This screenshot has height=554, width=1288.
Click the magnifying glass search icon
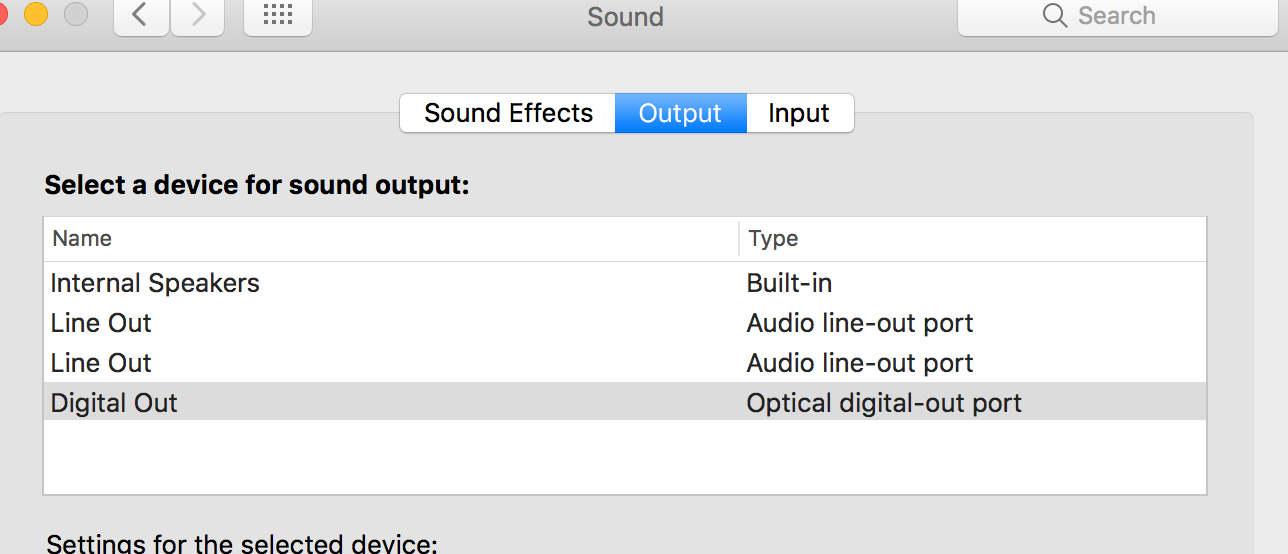pyautogui.click(x=1055, y=16)
